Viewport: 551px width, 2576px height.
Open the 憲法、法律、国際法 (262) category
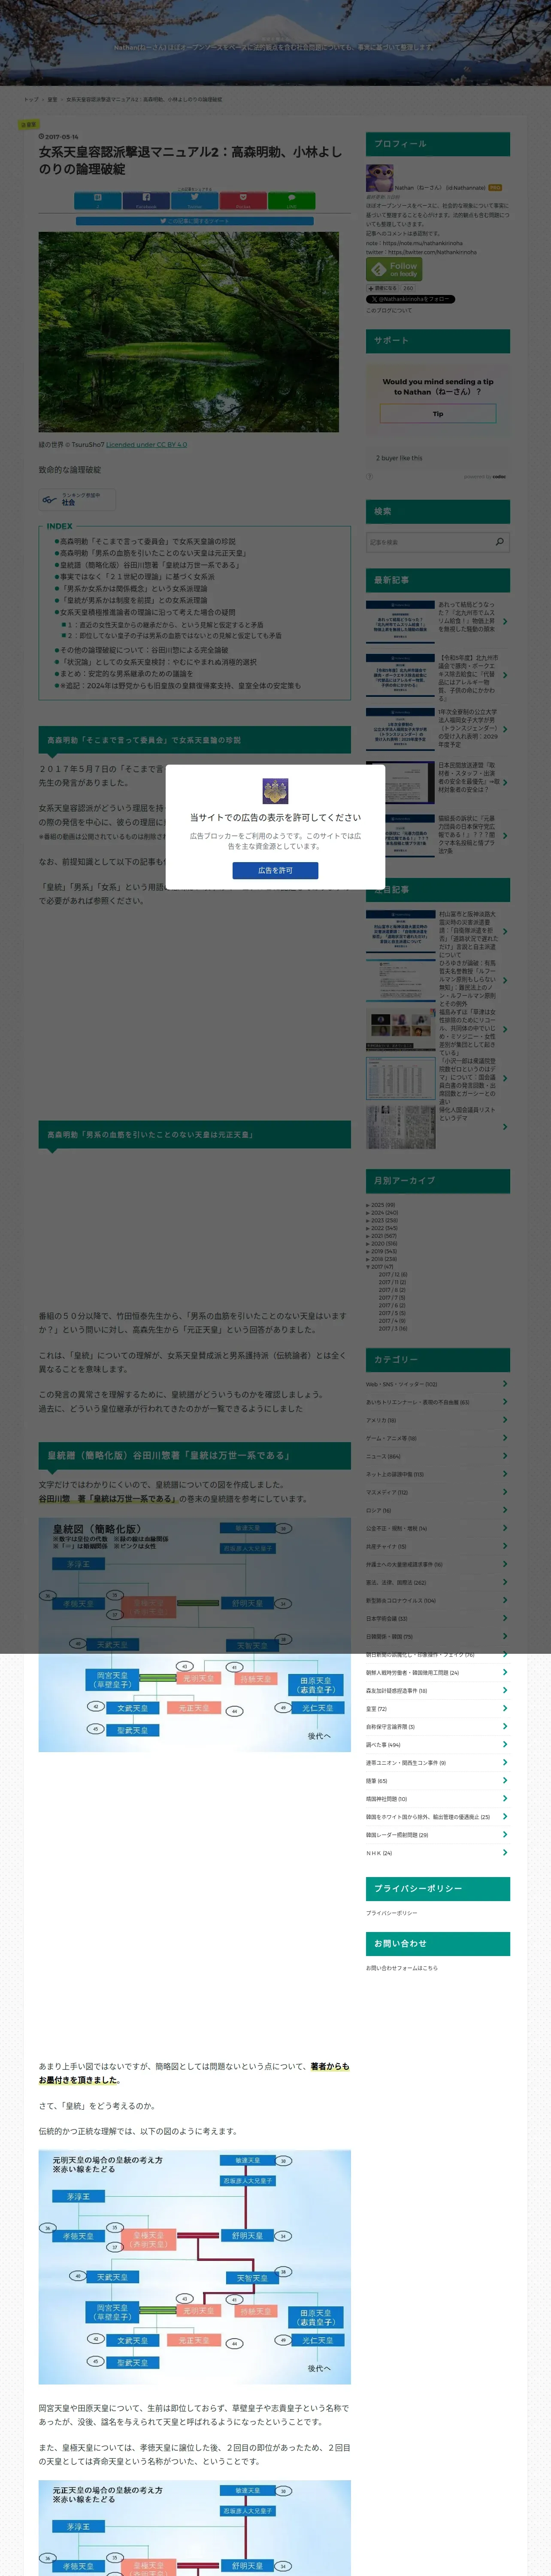coord(396,1582)
